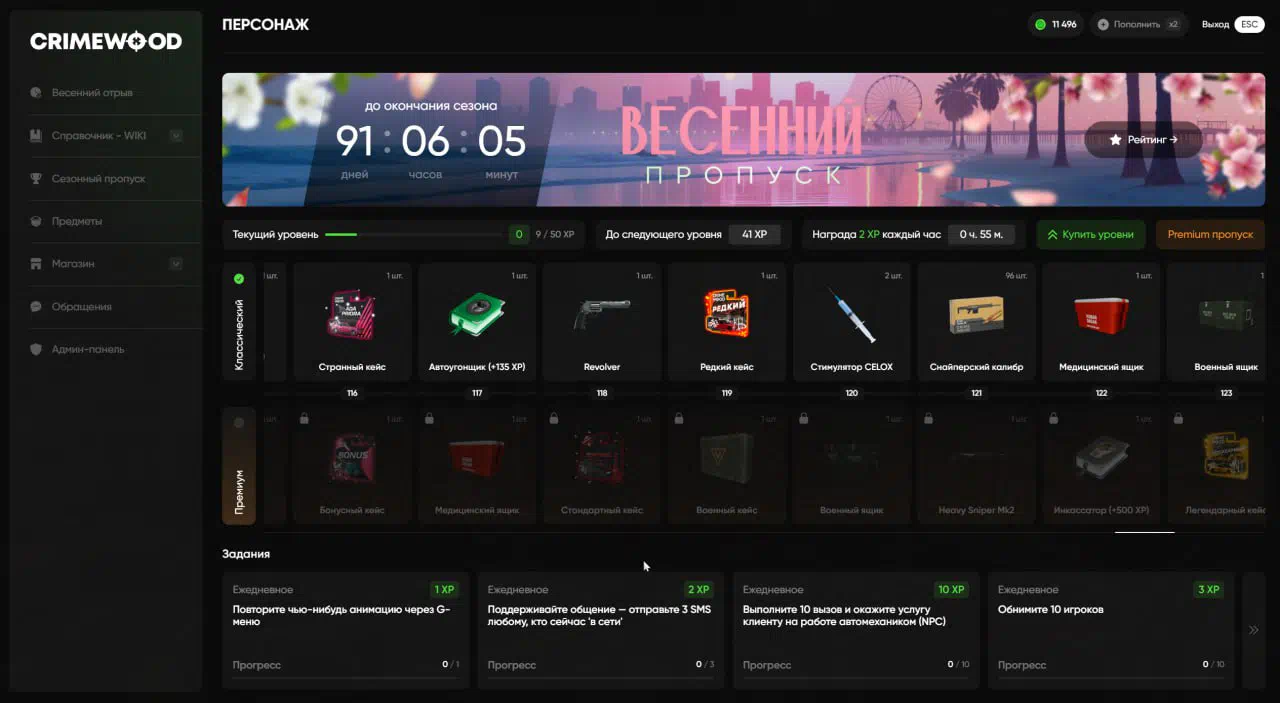1280x703 pixels.
Task: Open the Странный кейс reward icon
Action: tap(352, 314)
